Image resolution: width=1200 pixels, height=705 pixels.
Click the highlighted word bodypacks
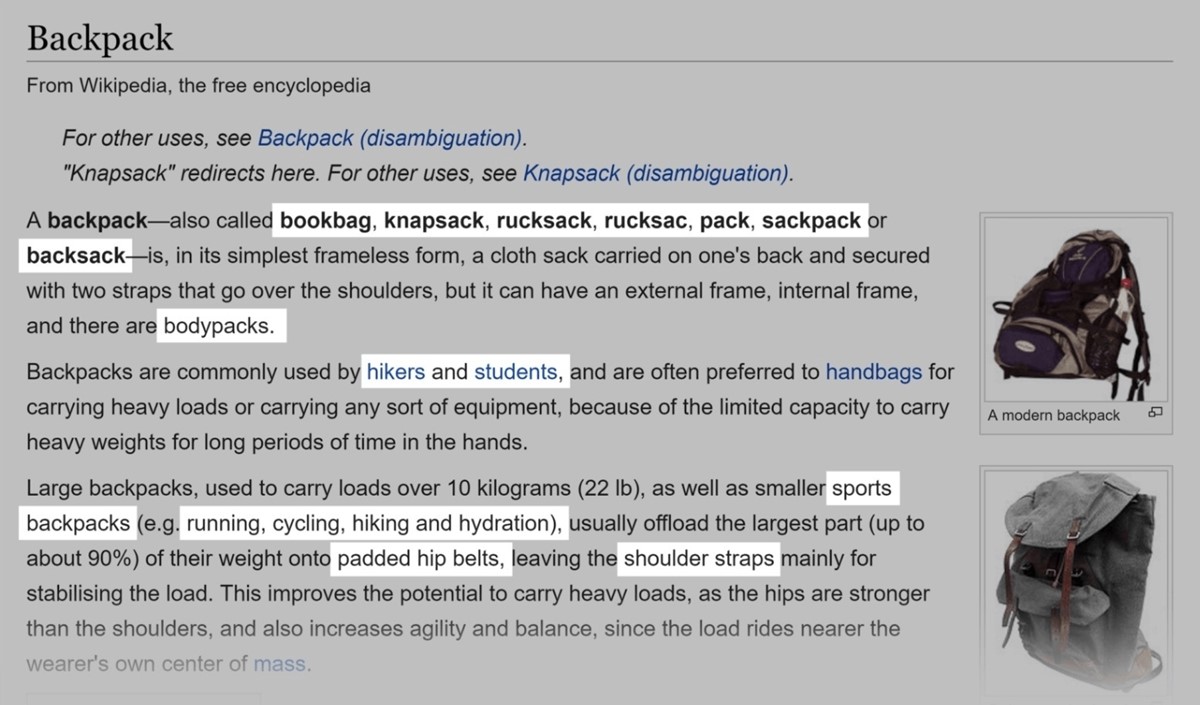218,326
